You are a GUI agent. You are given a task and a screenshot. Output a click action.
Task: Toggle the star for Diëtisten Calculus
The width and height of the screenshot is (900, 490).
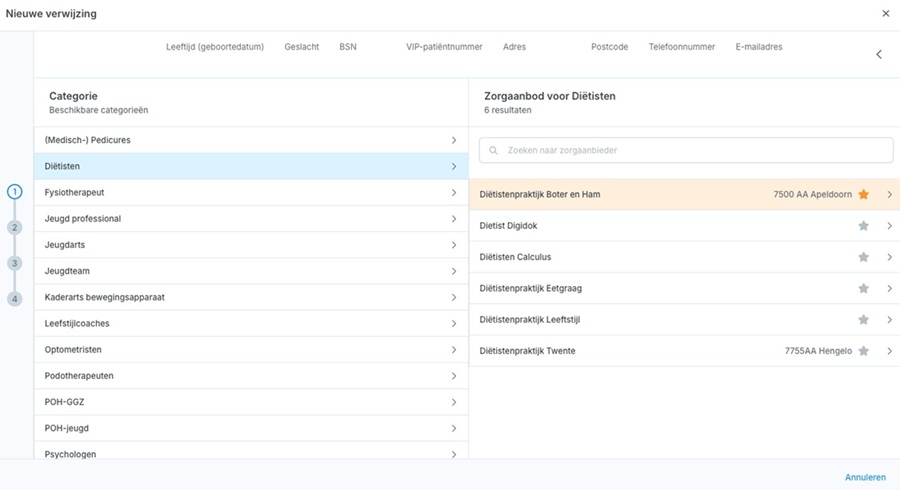click(863, 257)
